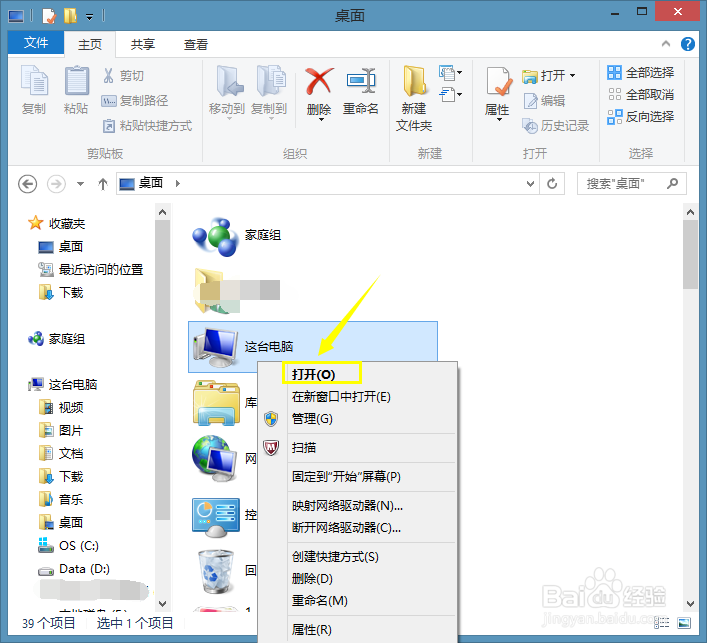Open the 音乐 folder in the sidebar
Image resolution: width=707 pixels, height=643 pixels.
61,500
